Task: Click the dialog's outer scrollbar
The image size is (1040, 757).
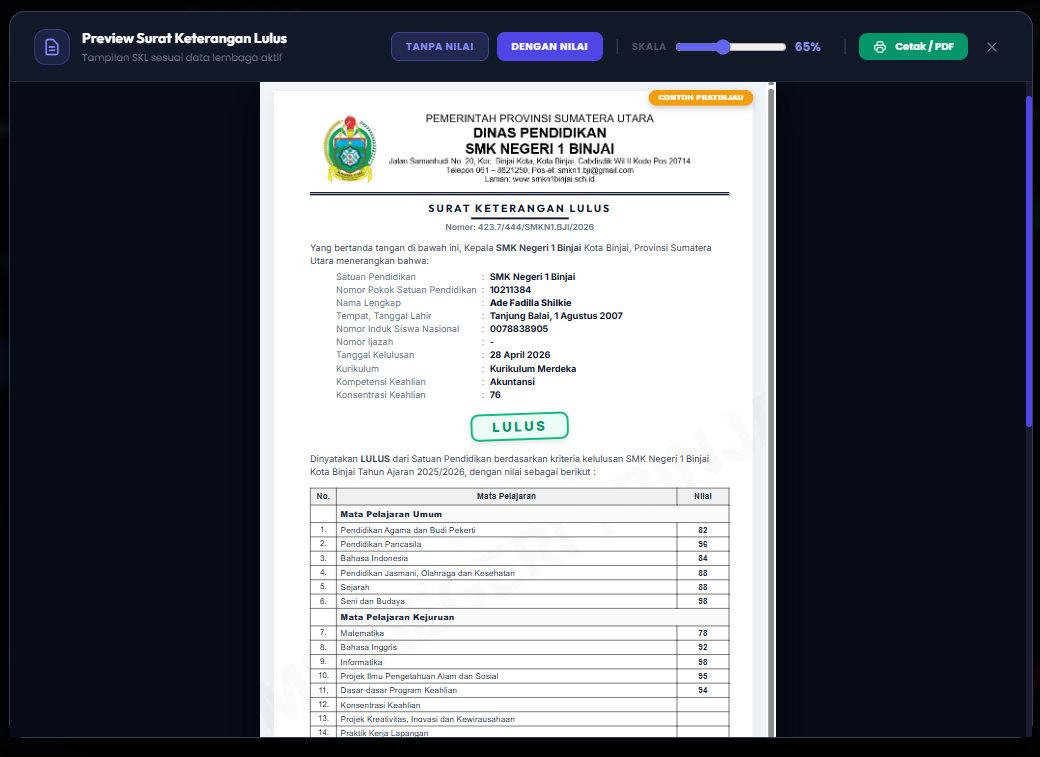Action: pos(1029,261)
